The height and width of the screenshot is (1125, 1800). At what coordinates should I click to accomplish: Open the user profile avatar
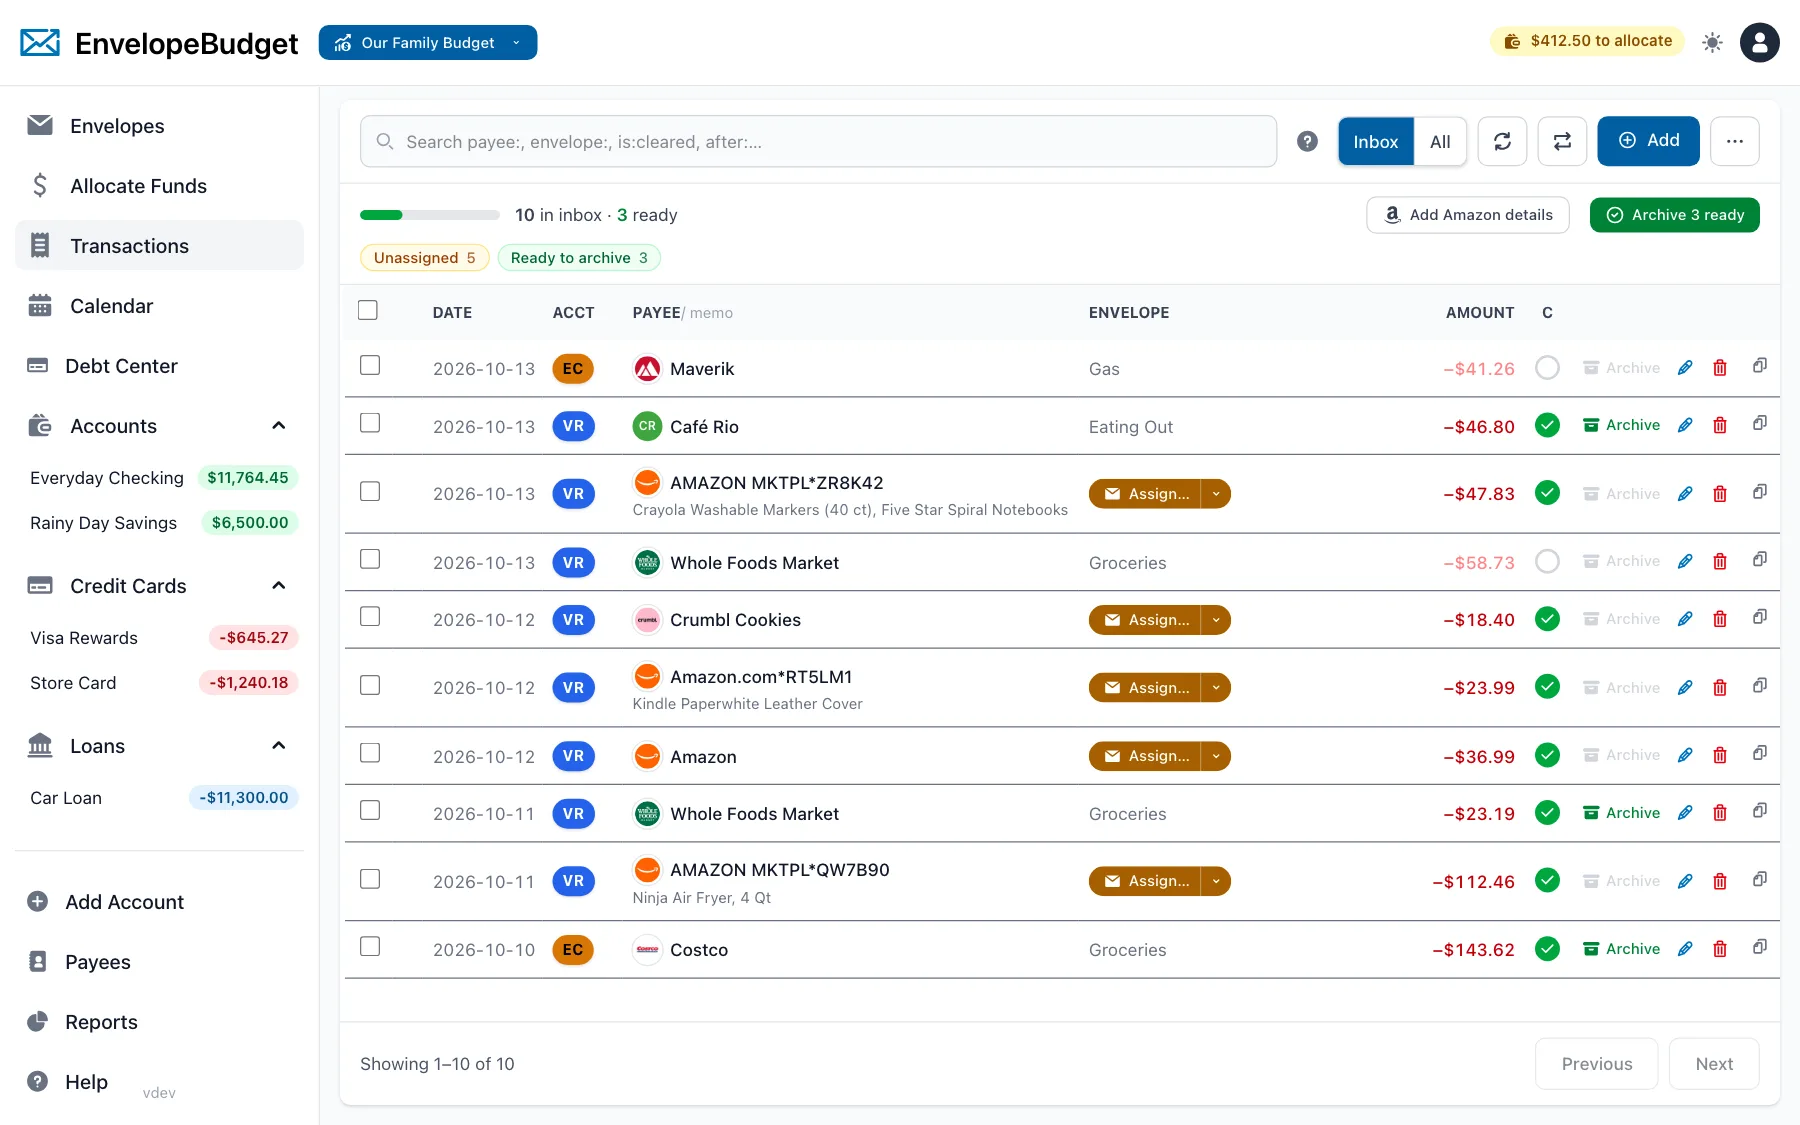(x=1759, y=42)
